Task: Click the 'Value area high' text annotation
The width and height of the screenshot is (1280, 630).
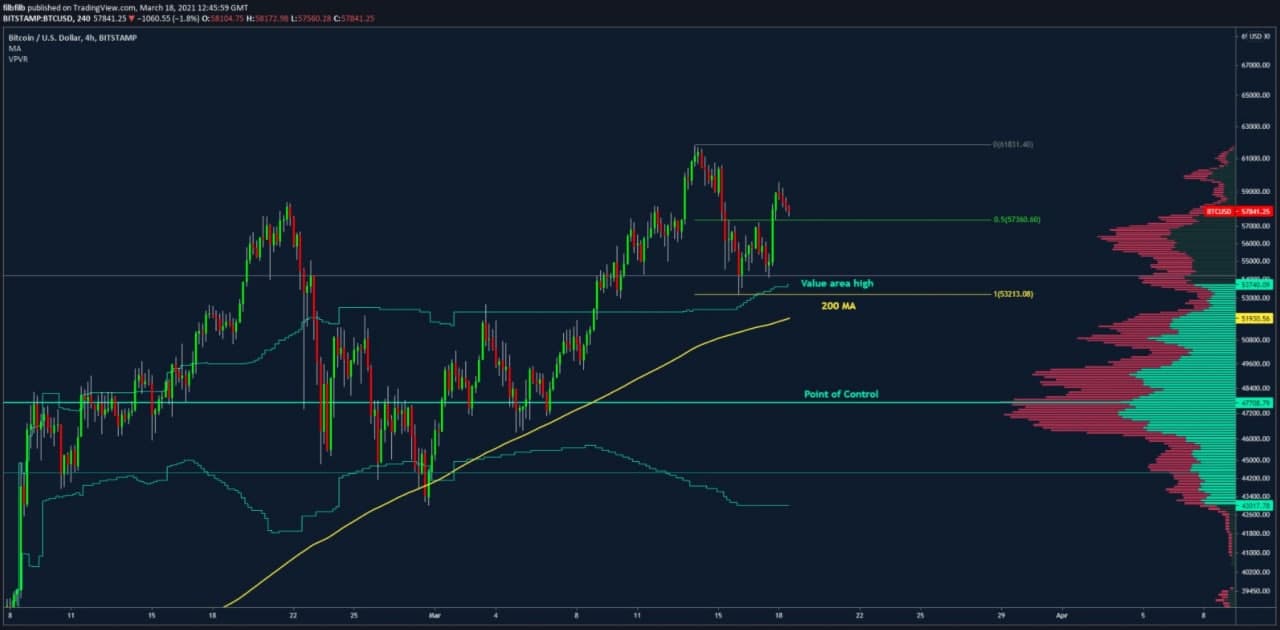Action: pos(836,284)
